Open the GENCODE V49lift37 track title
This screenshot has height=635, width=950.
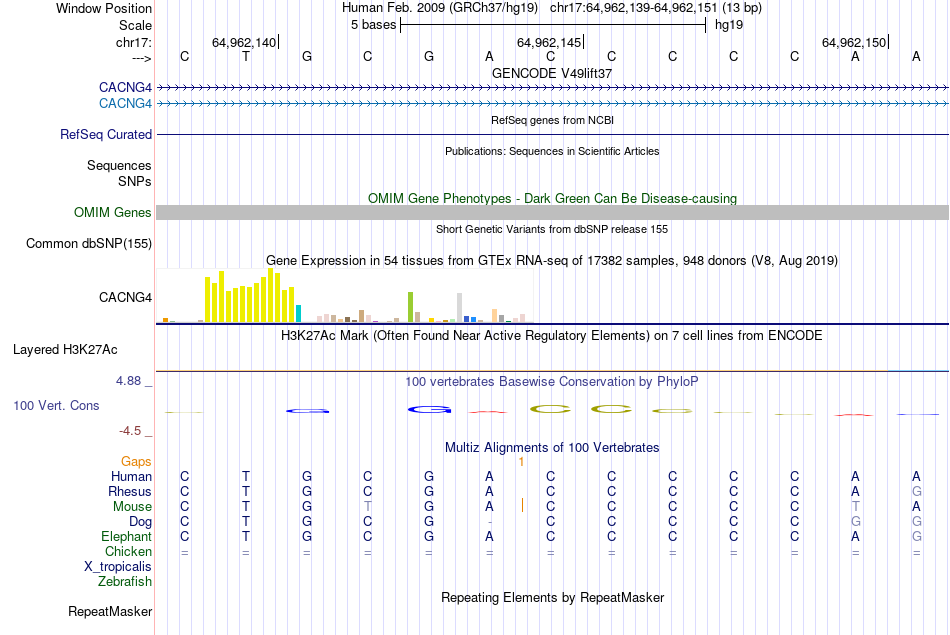552,73
